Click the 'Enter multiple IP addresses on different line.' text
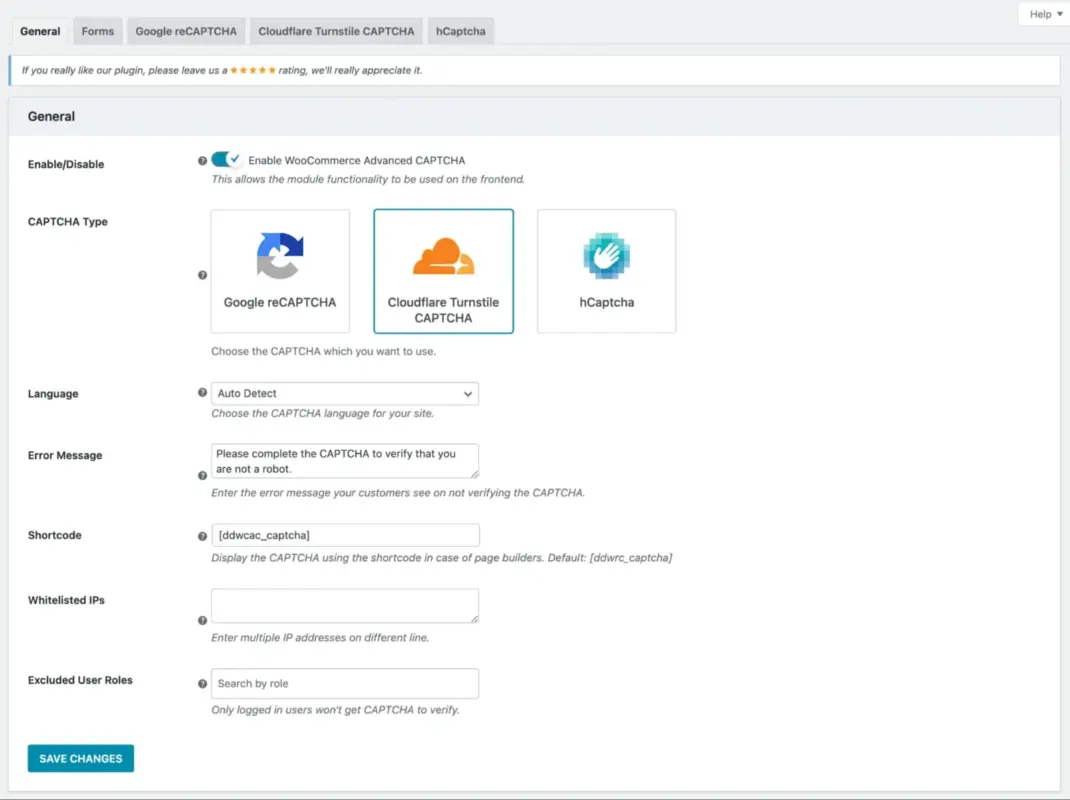 tap(320, 638)
